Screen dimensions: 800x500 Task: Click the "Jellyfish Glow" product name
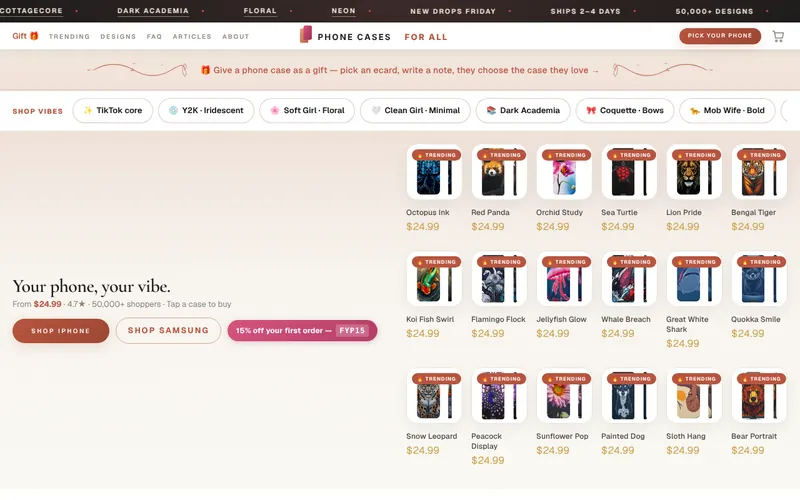(561, 319)
